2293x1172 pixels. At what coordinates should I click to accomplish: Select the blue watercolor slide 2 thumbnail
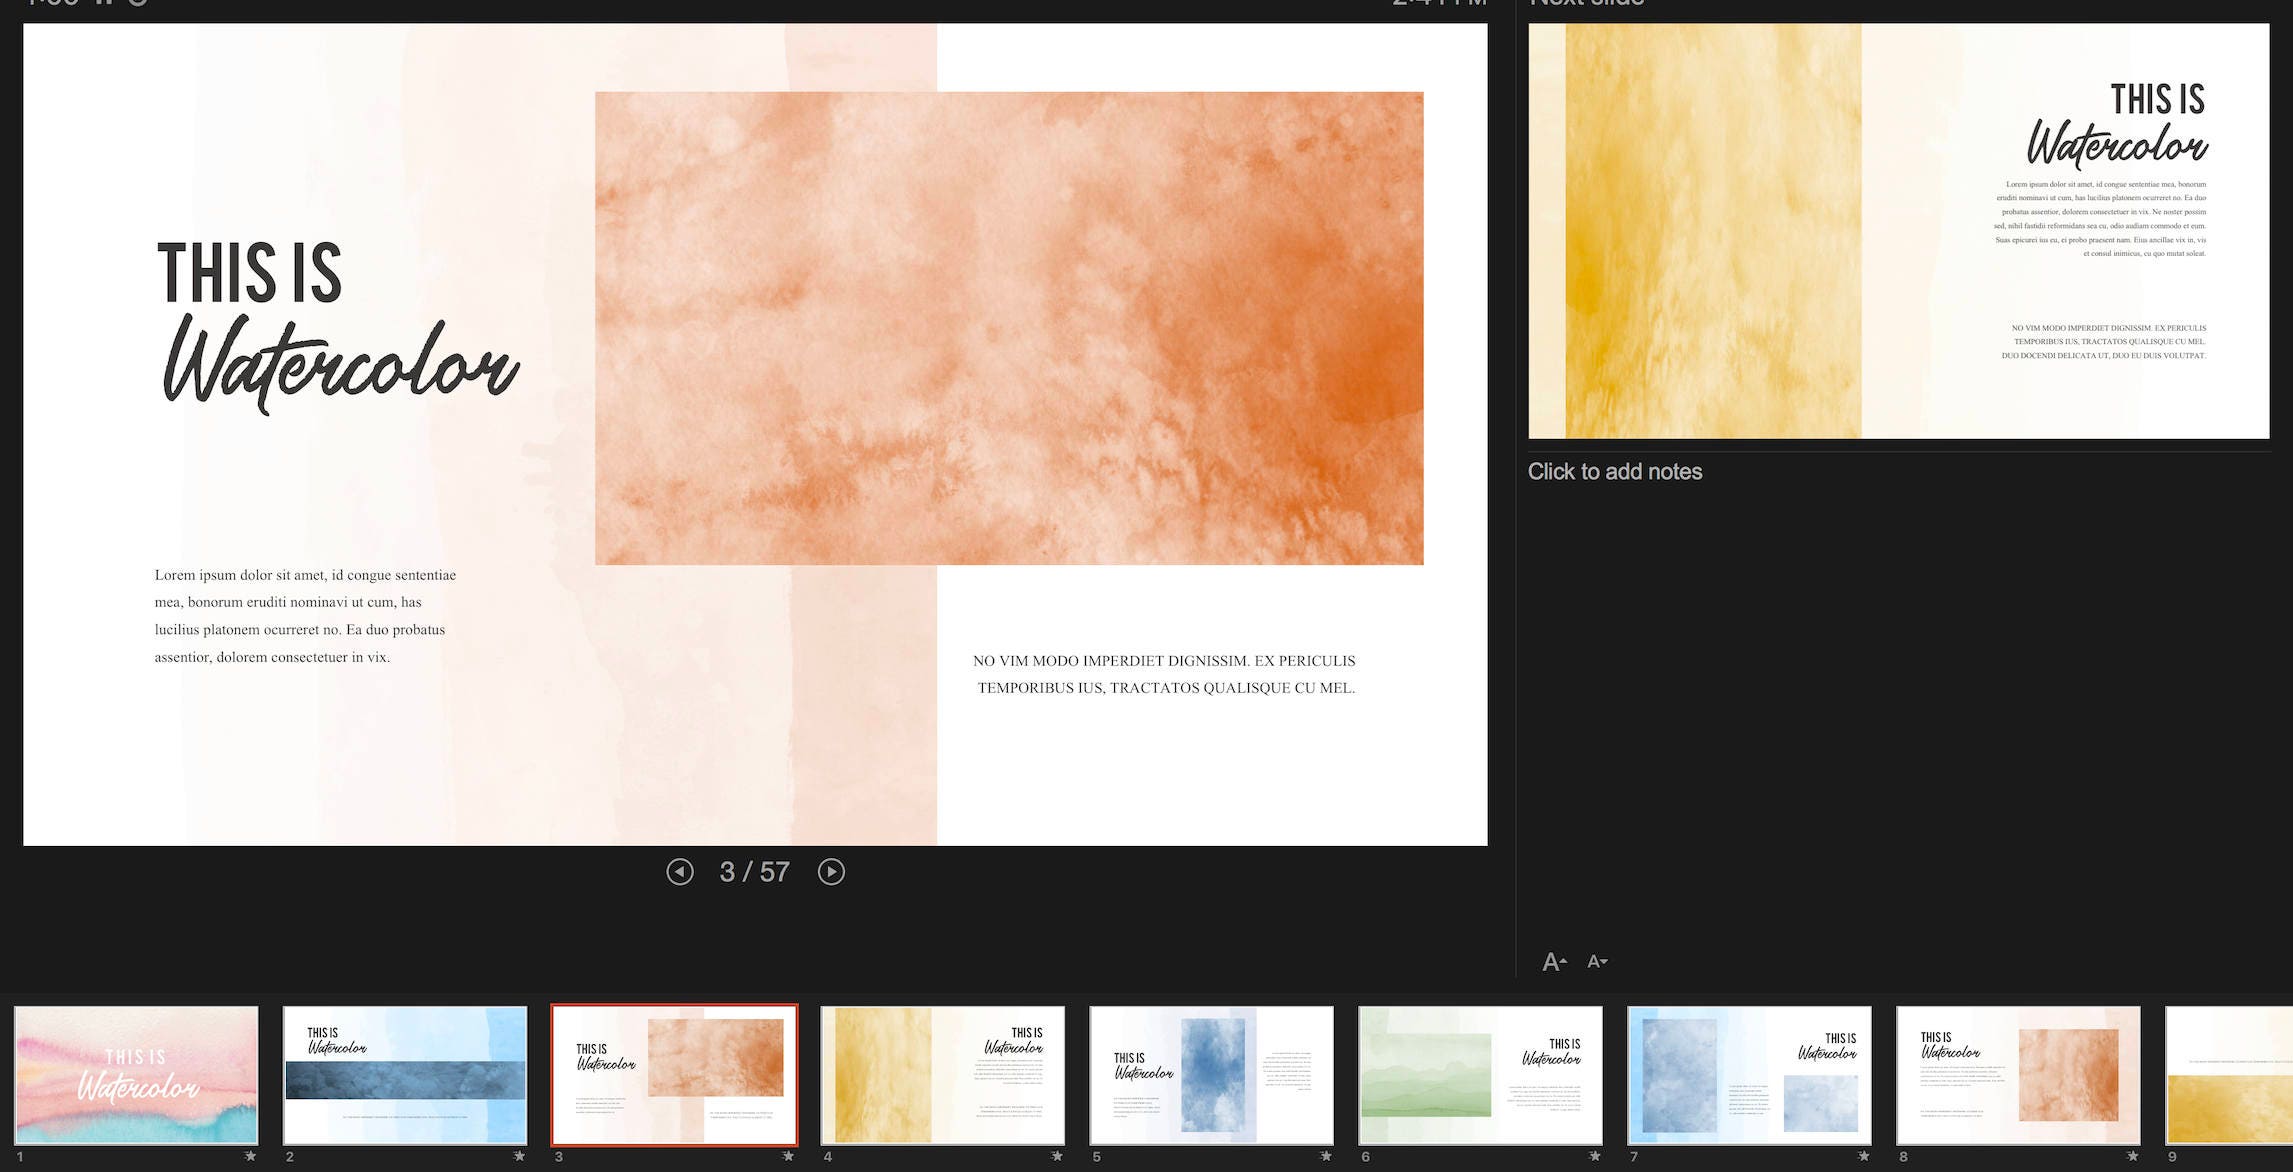tap(406, 1076)
